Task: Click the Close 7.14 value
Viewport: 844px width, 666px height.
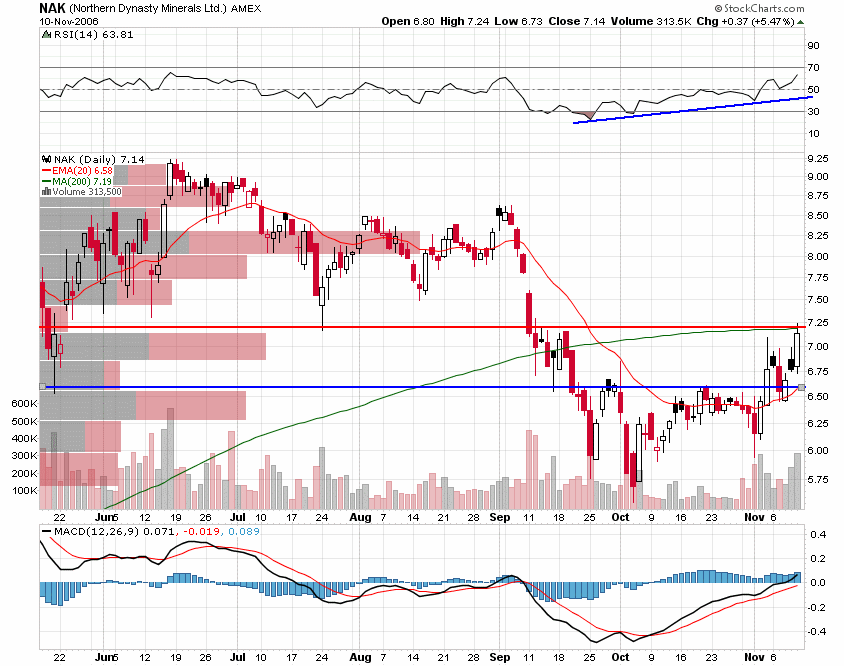Action: click(x=576, y=22)
